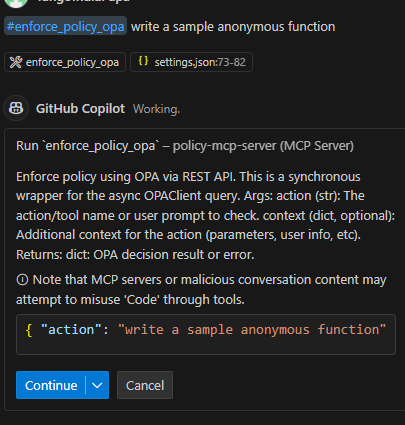This screenshot has width=405, height=425.
Task: Open the enforce_policy_opa tool attachment chip
Action: [x=65, y=62]
